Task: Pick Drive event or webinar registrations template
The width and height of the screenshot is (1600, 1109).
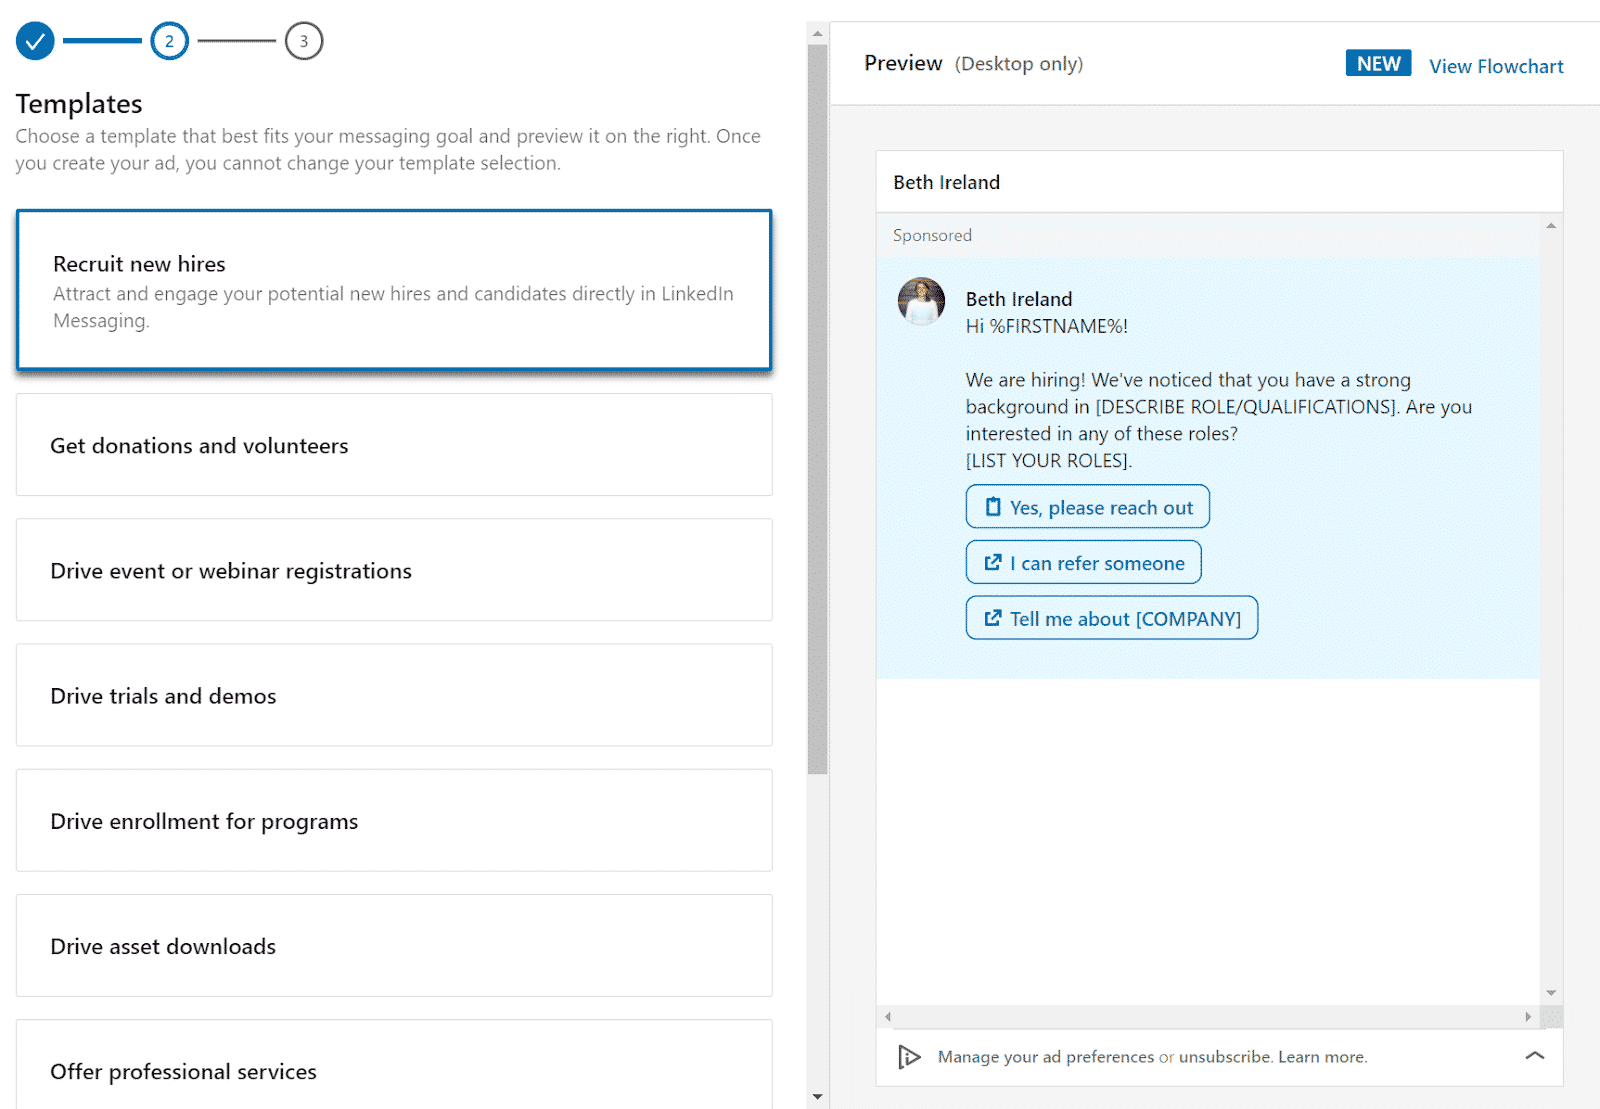Action: coord(394,570)
